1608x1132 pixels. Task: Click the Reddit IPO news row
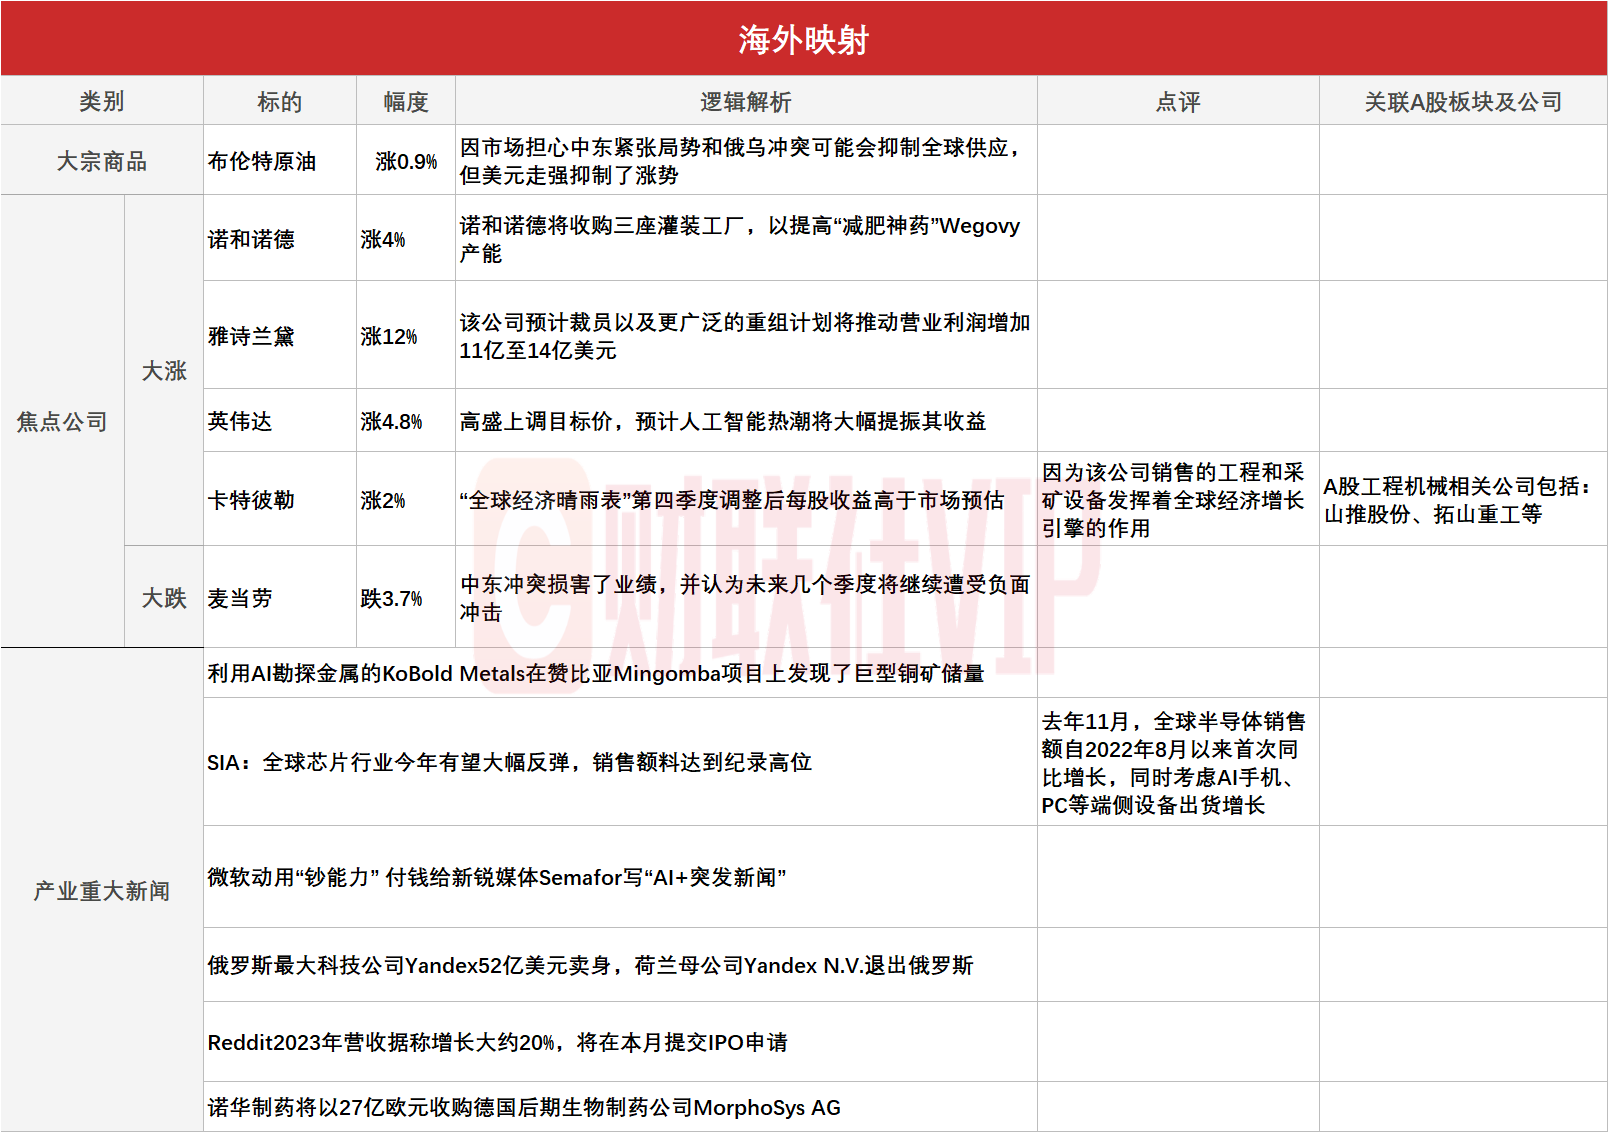click(497, 1042)
